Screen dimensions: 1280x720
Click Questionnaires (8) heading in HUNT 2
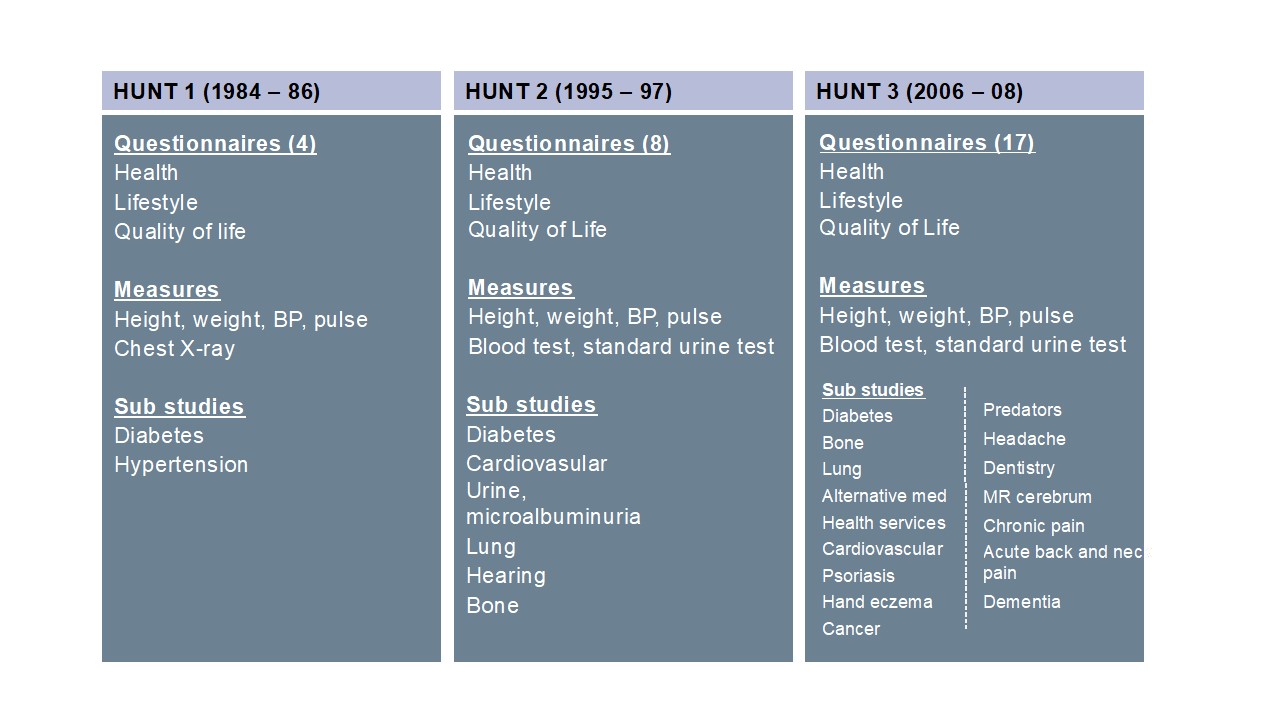[x=569, y=144]
